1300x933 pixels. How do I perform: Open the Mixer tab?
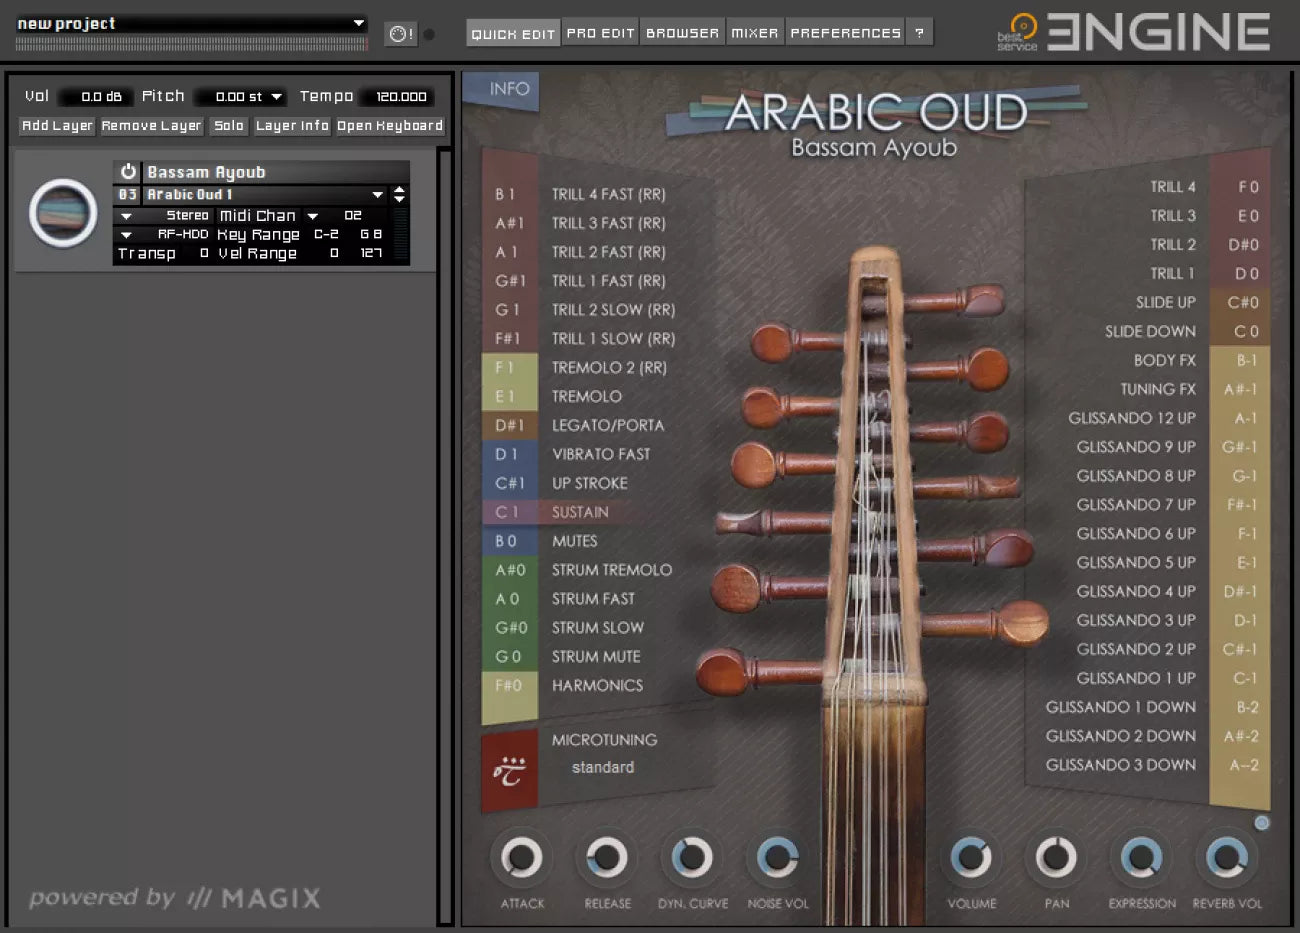[754, 33]
